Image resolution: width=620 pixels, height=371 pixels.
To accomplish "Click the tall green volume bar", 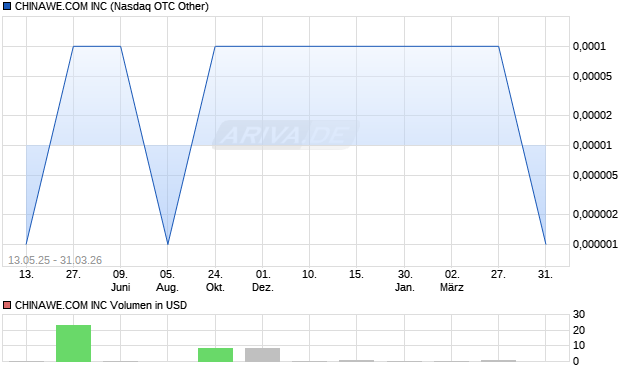I will coord(74,343).
